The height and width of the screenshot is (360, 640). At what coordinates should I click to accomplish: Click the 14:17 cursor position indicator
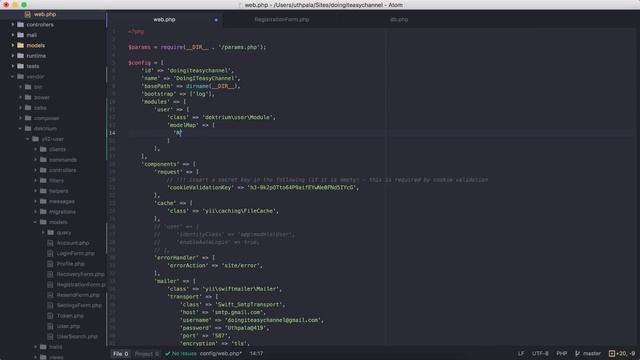click(256, 353)
